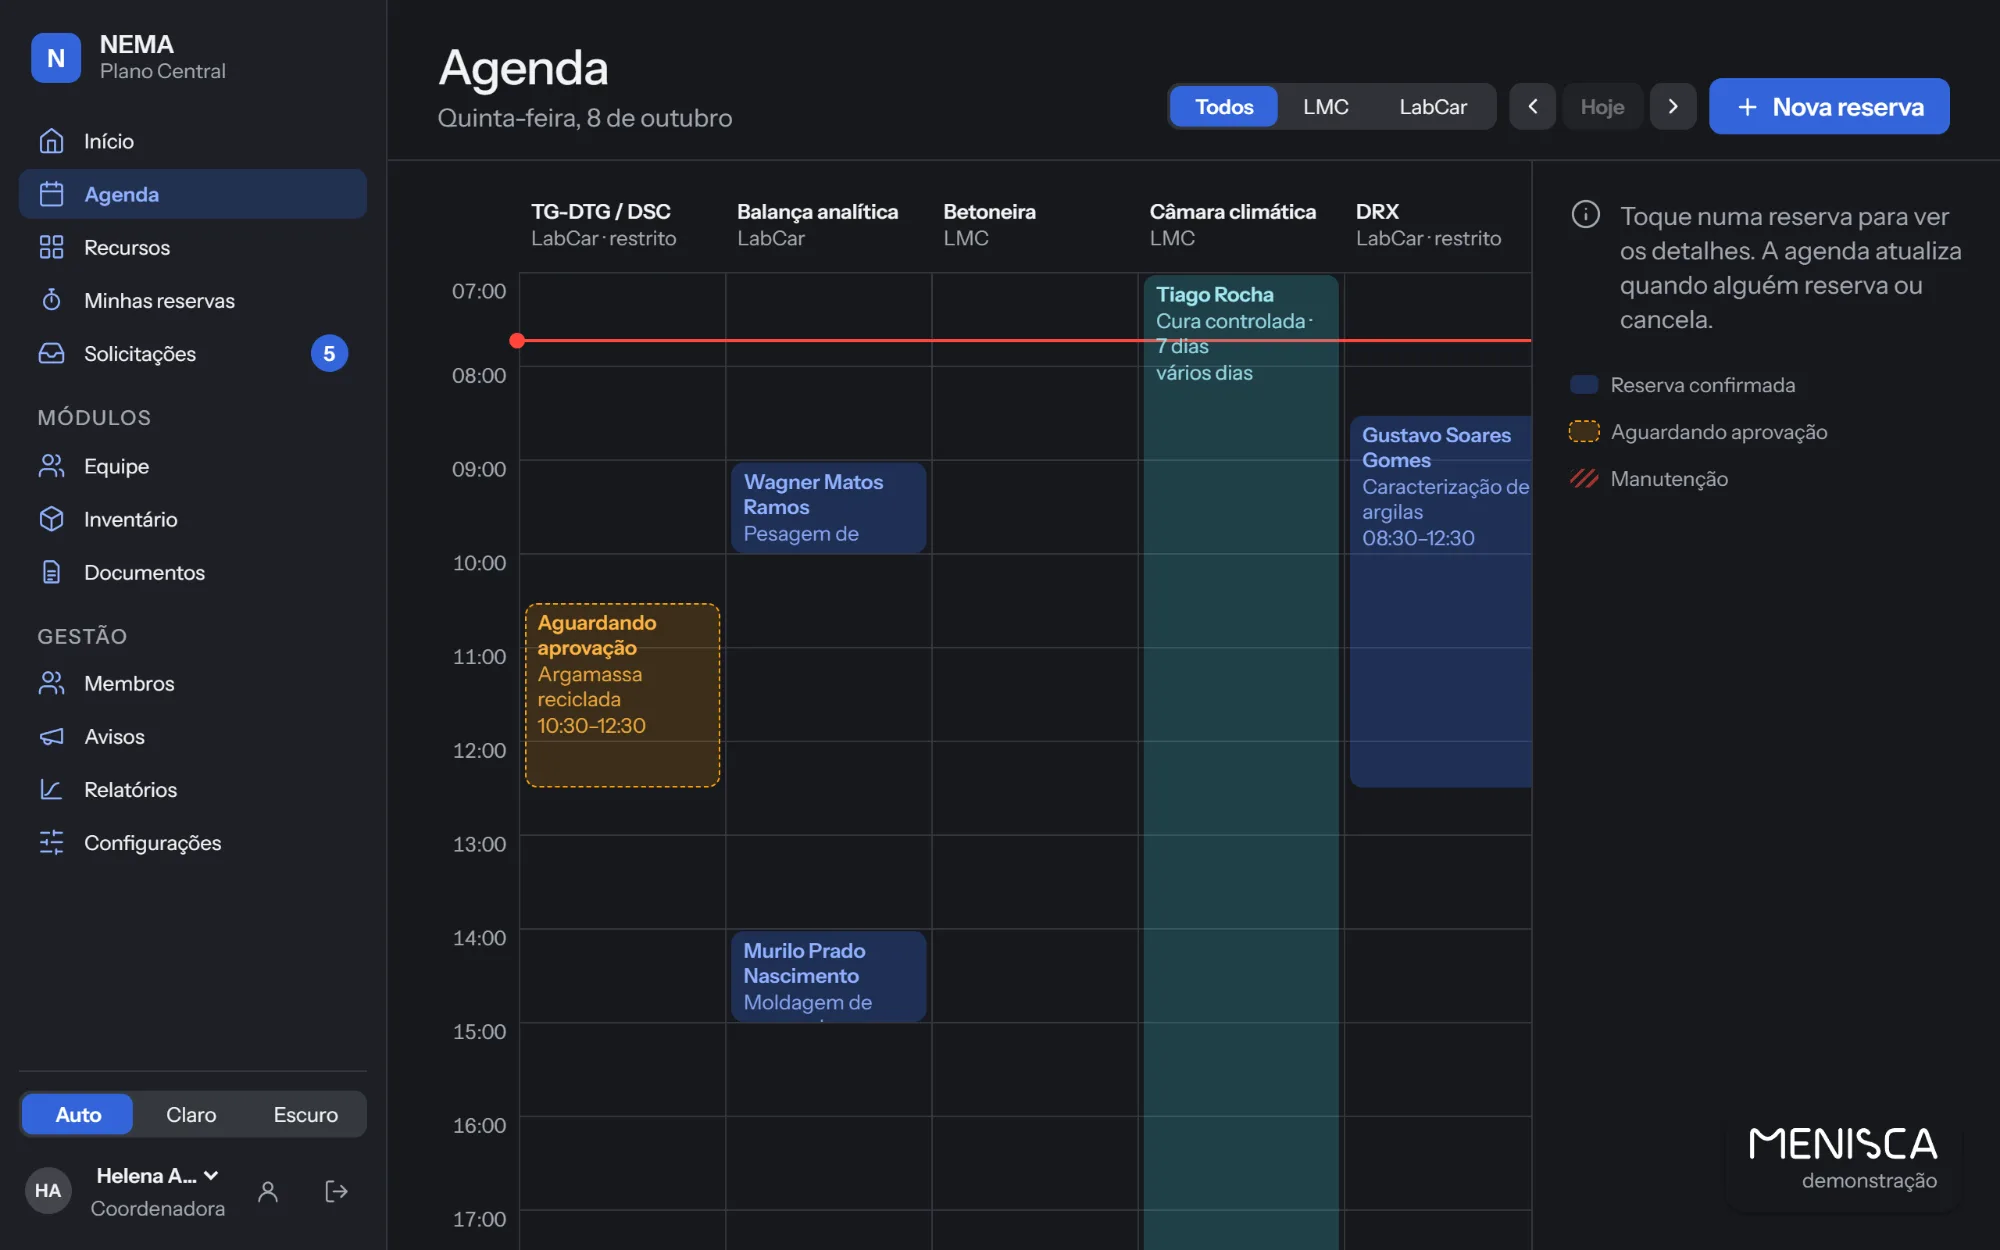Open Aguardando aprovação Argamassa reciclada reservation
2000x1250 pixels.
point(622,695)
